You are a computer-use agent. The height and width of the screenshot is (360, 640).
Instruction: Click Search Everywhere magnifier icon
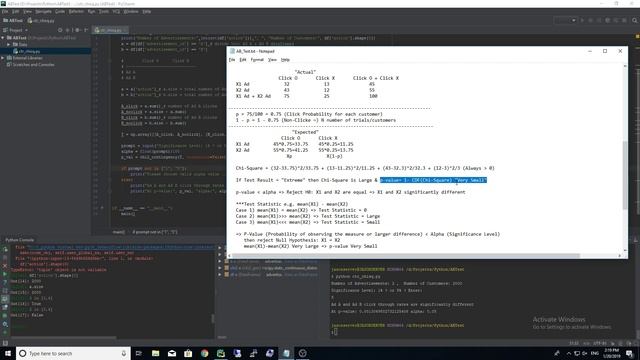click(635, 20)
